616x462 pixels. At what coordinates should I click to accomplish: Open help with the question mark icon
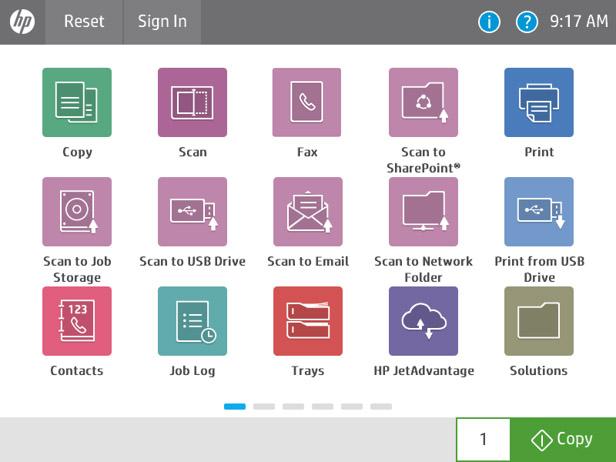pos(527,22)
